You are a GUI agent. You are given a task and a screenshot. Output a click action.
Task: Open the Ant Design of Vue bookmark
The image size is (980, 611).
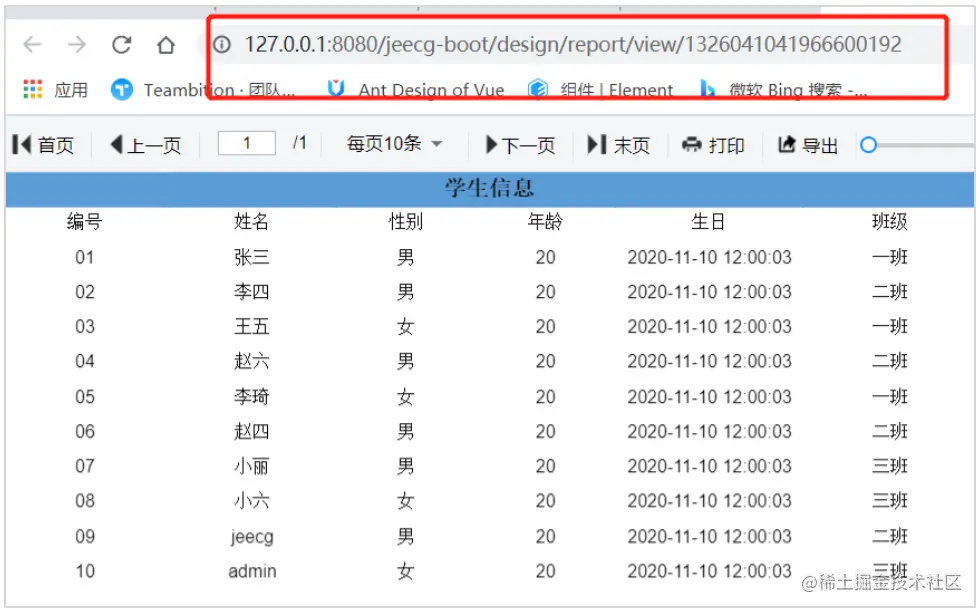click(416, 90)
